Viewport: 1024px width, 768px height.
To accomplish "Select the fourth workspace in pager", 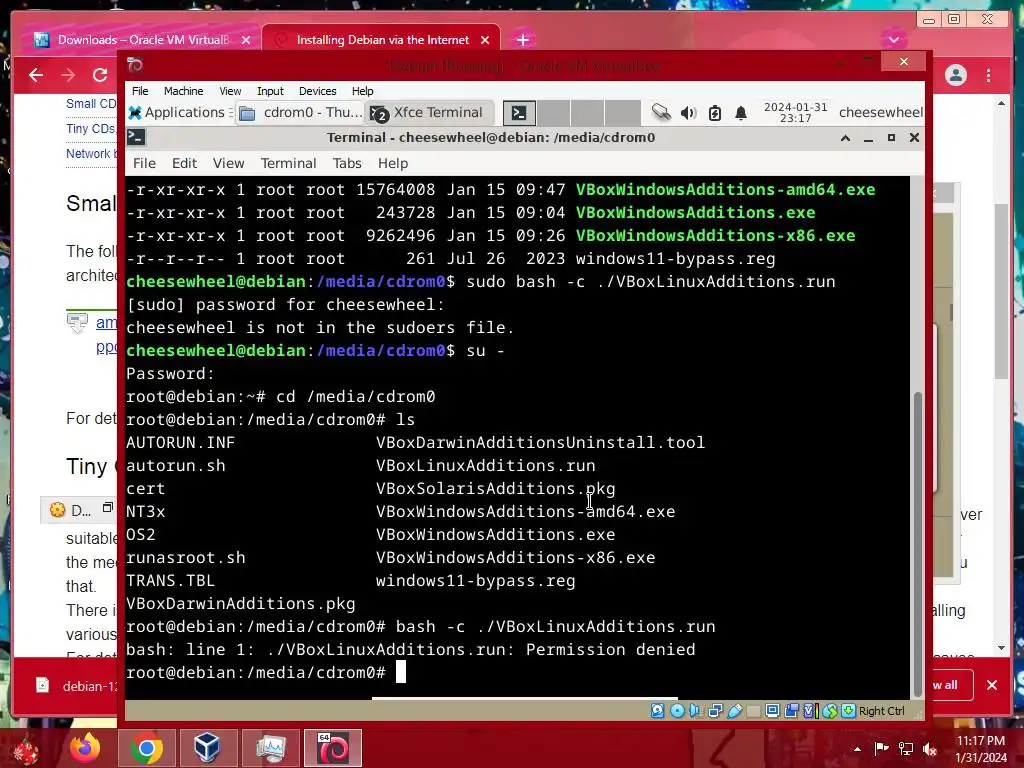I will coord(622,113).
